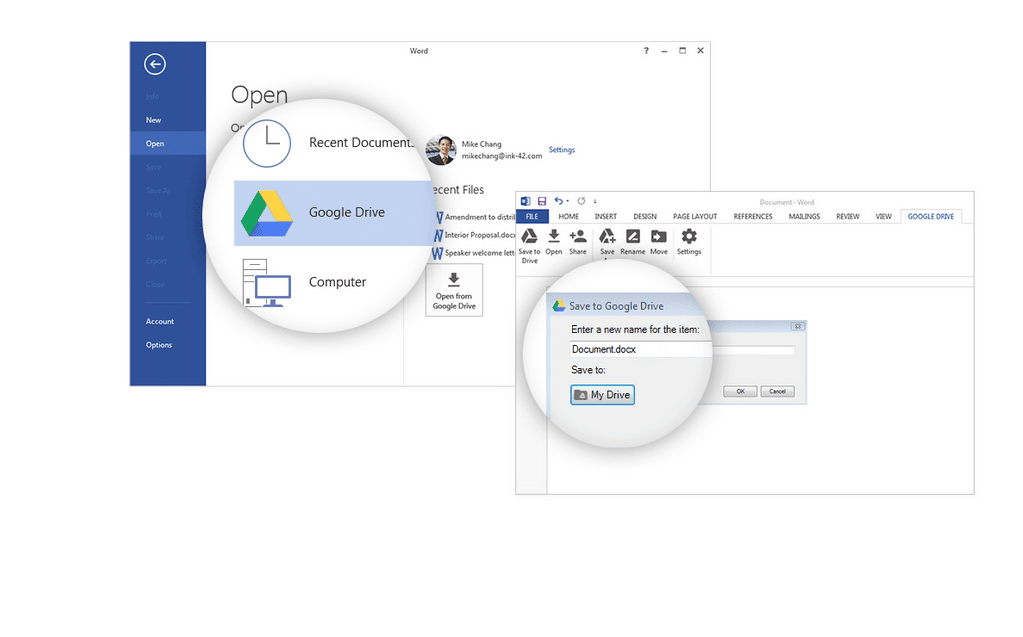Click the quick access Save floppy icon

[541, 201]
